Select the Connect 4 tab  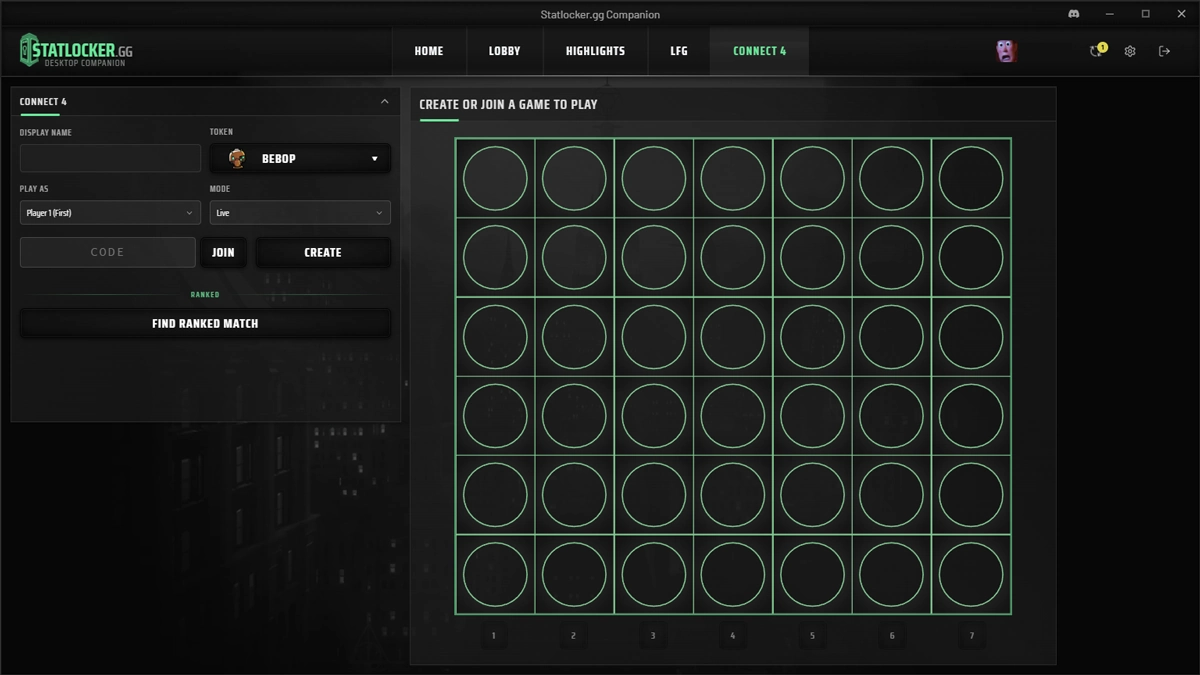(x=760, y=51)
